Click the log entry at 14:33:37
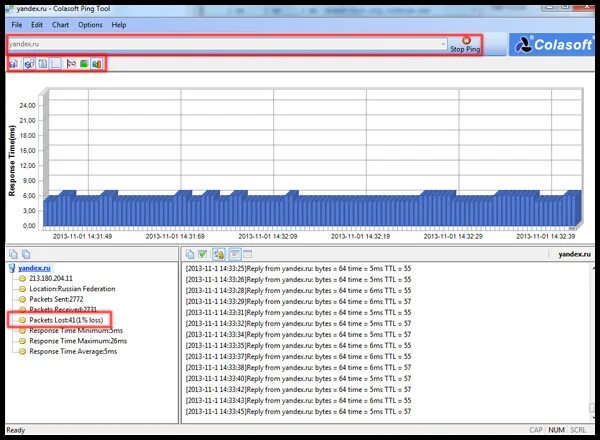The height and width of the screenshot is (440, 600). (298, 357)
